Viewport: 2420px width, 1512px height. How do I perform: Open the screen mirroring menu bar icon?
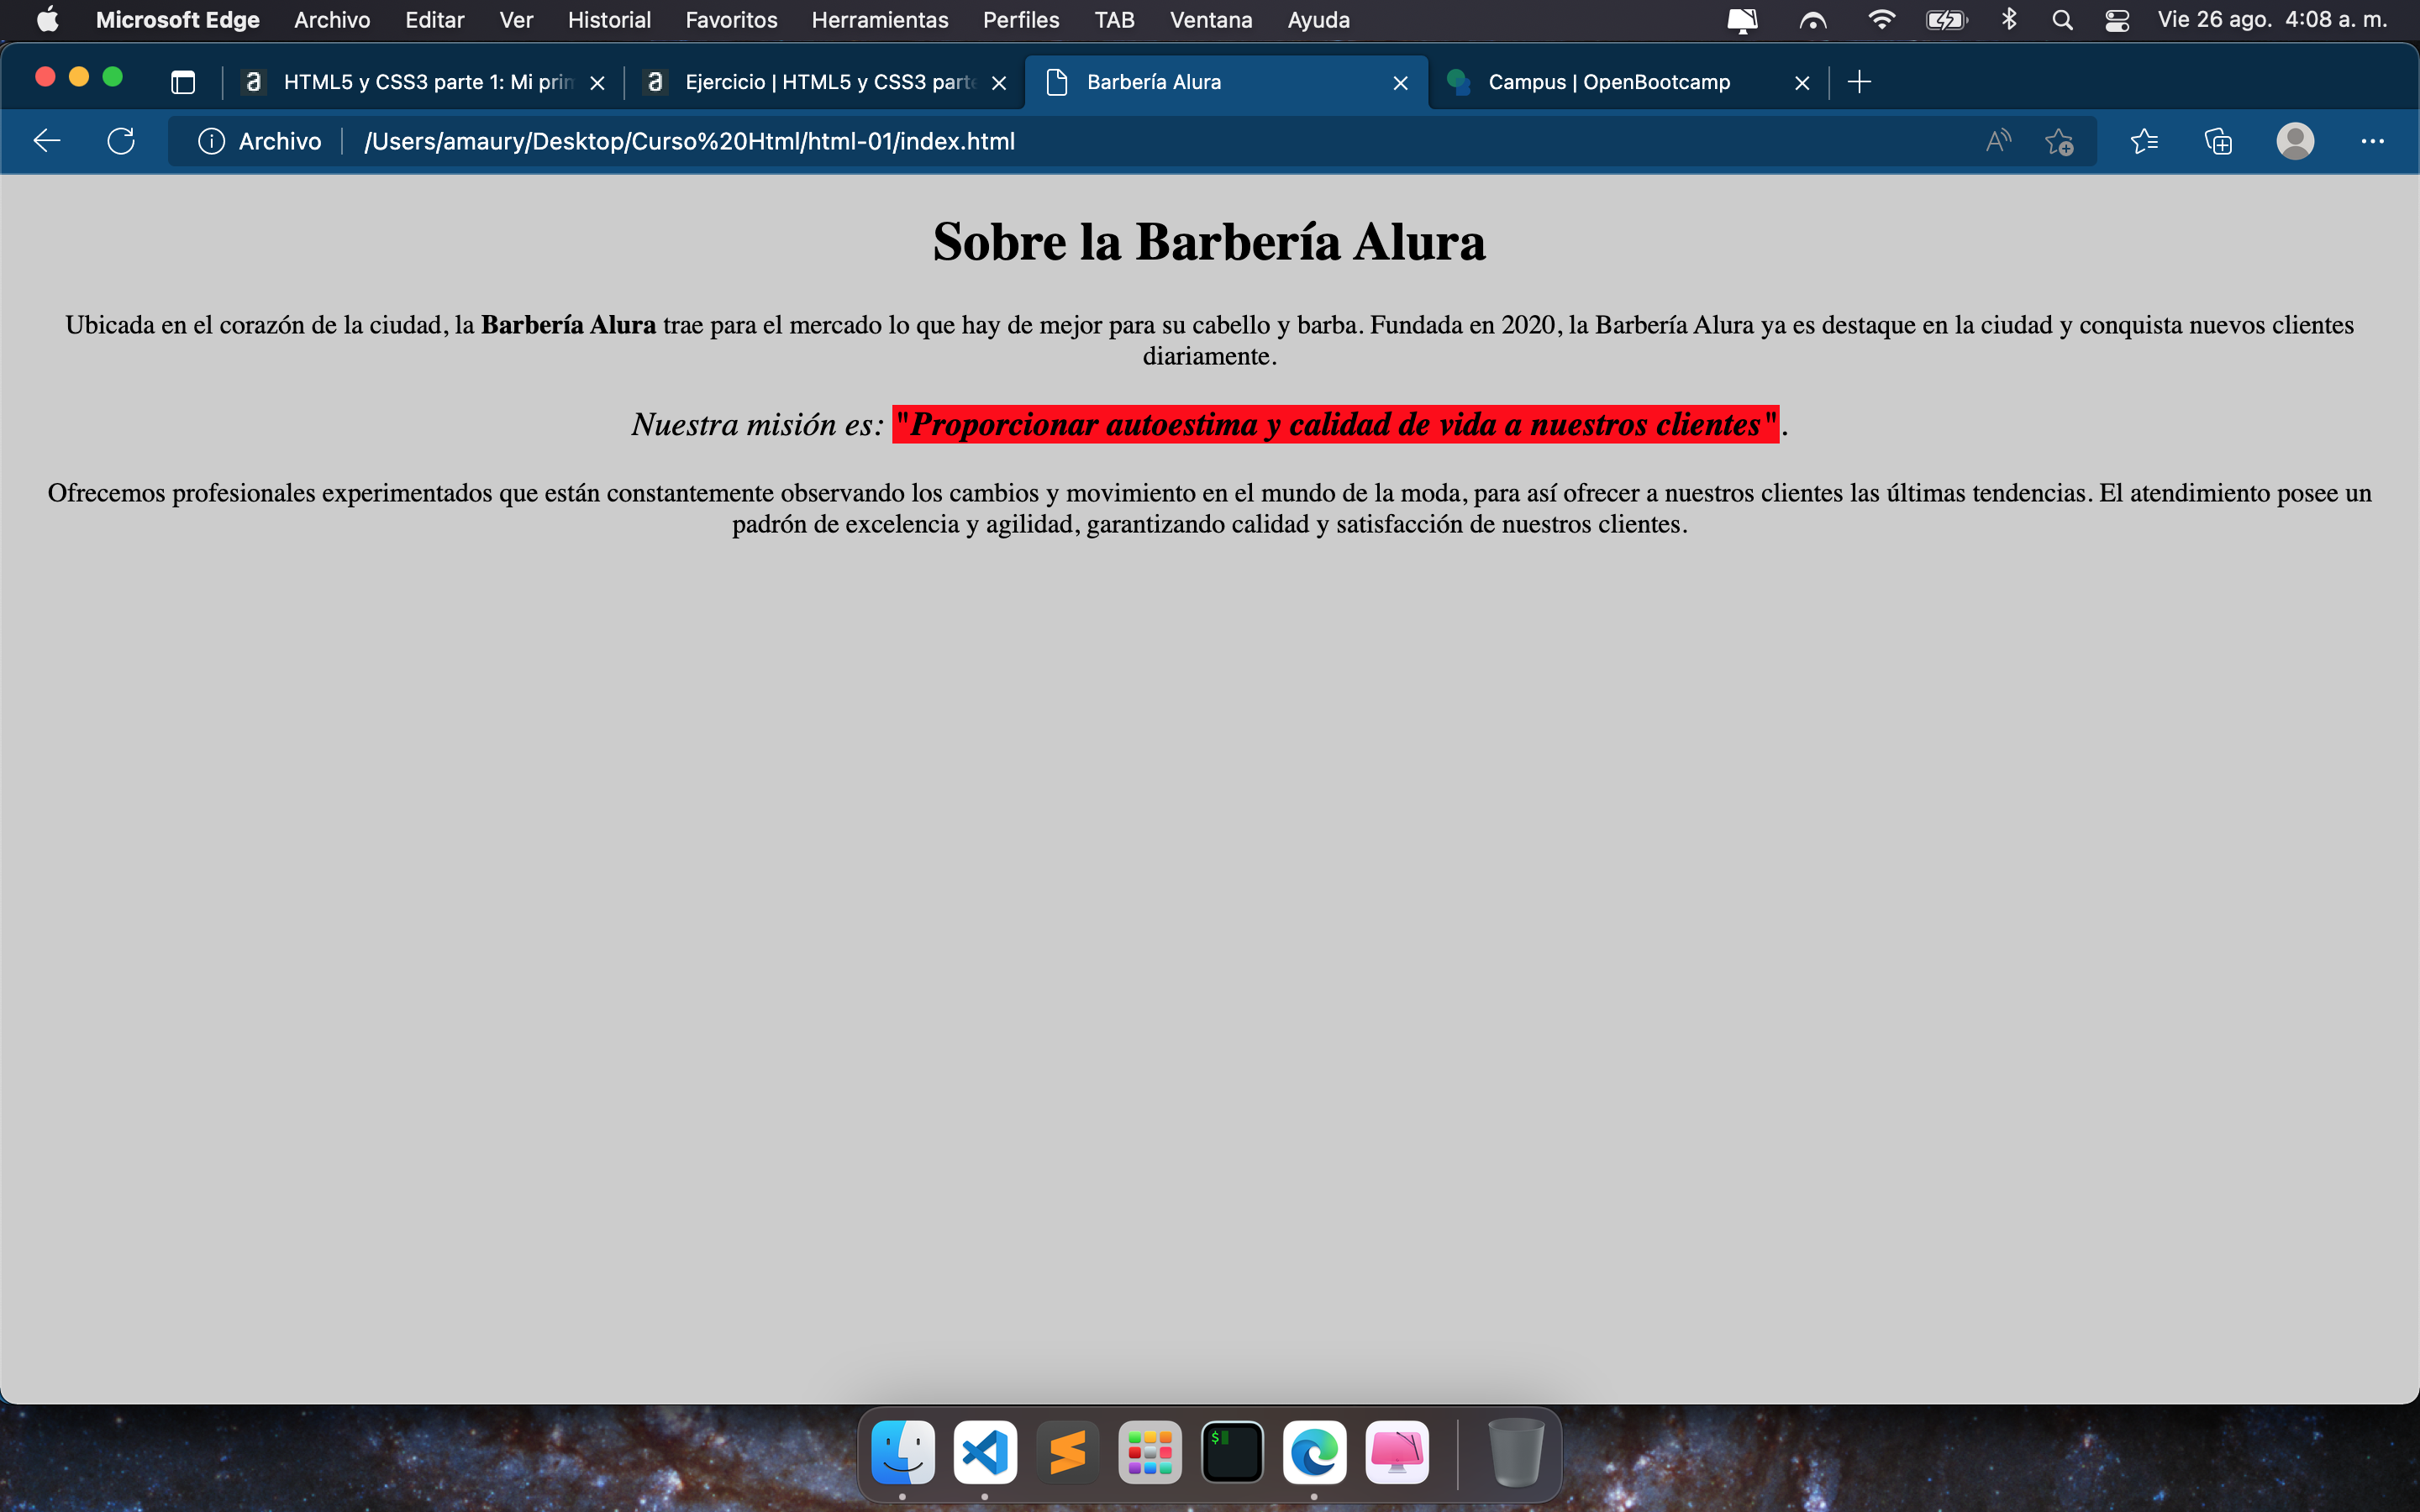(1742, 20)
